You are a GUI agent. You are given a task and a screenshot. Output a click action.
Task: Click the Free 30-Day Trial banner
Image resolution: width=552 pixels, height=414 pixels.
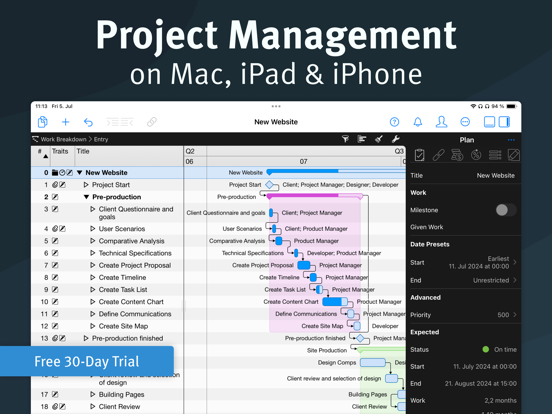click(87, 361)
